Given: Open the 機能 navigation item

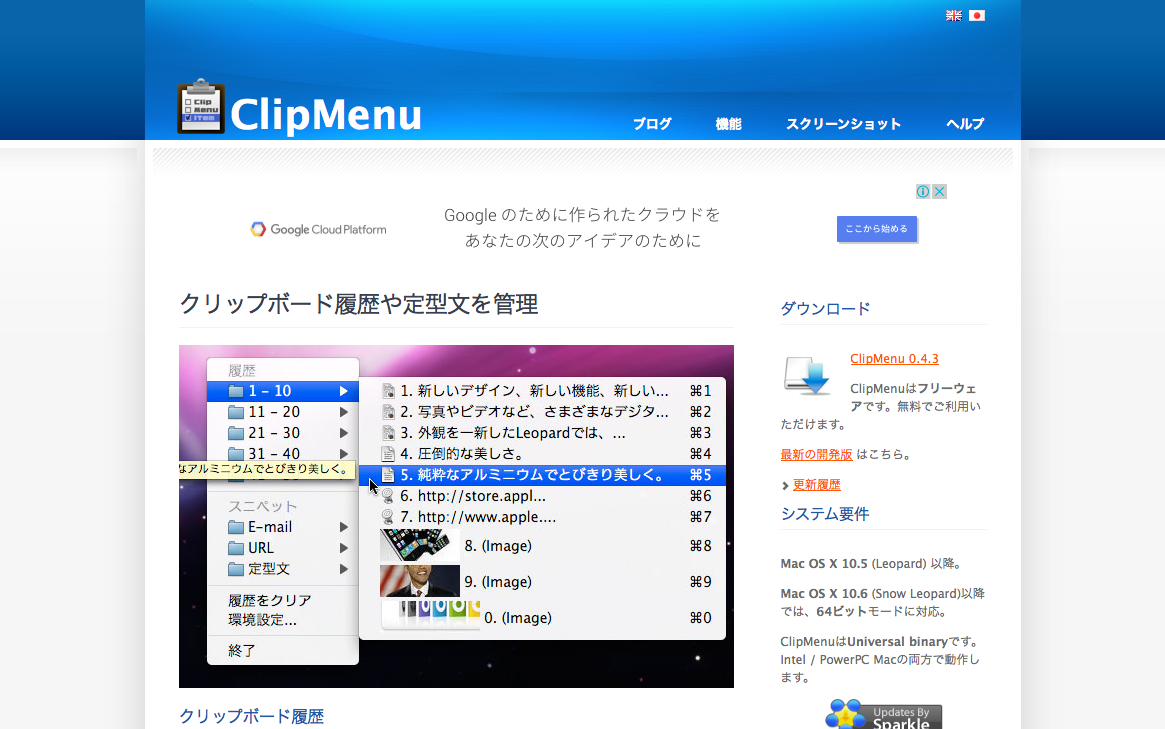Looking at the screenshot, I should (728, 124).
